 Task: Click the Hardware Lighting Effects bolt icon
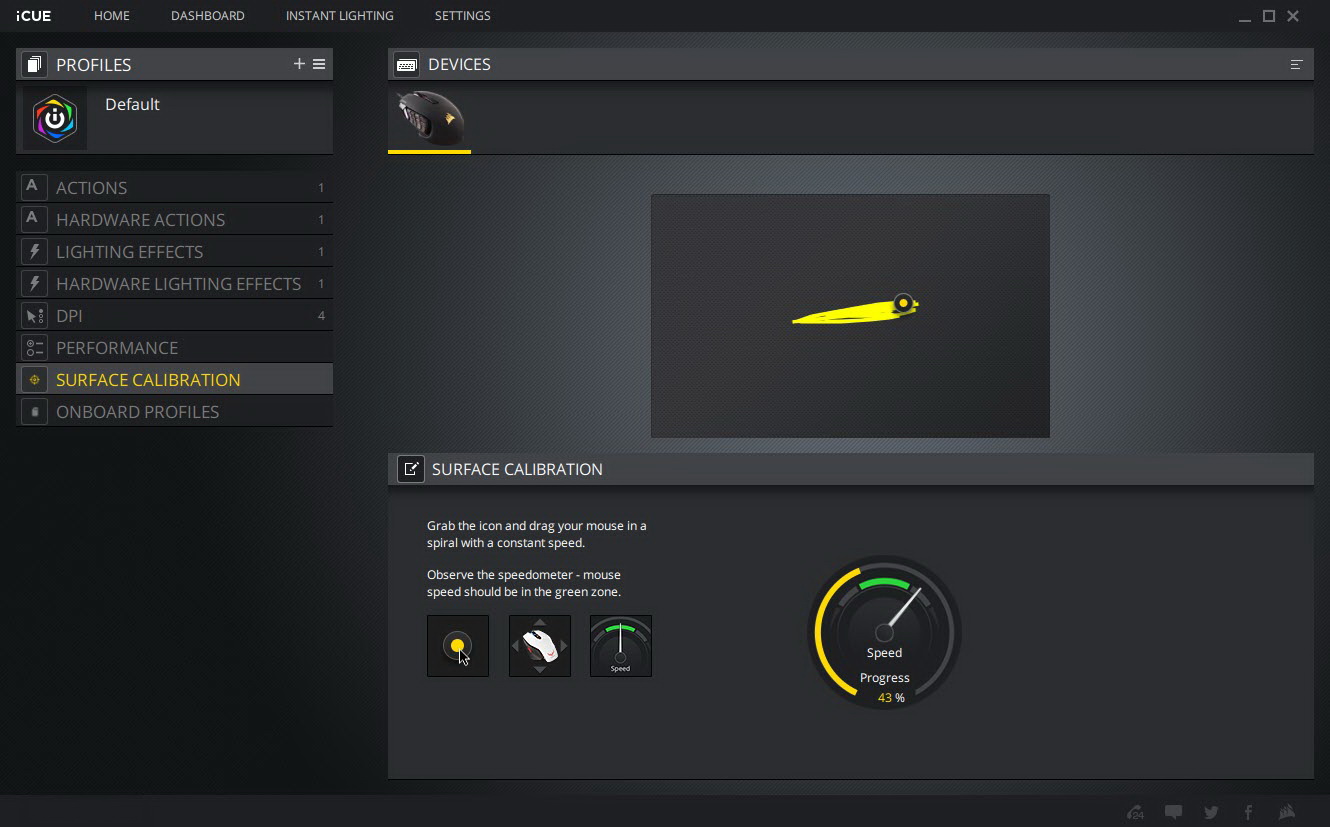[33, 283]
